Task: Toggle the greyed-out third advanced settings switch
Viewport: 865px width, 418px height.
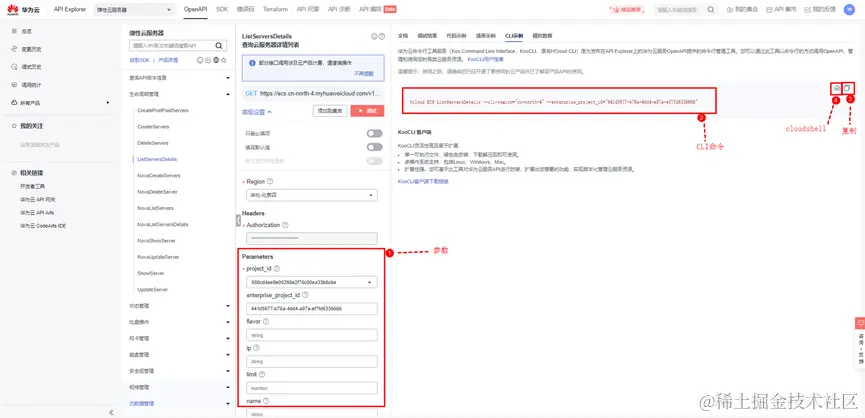Action: click(375, 161)
